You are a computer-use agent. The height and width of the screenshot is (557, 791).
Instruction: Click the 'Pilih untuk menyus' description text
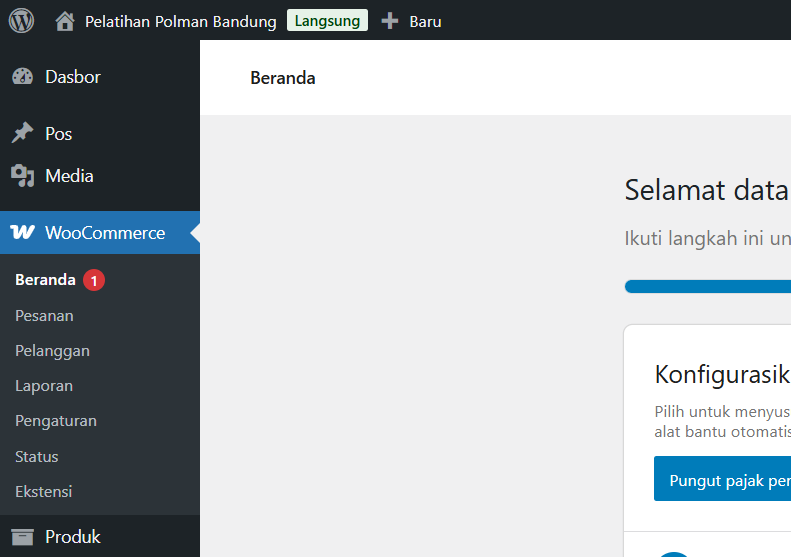(722, 412)
